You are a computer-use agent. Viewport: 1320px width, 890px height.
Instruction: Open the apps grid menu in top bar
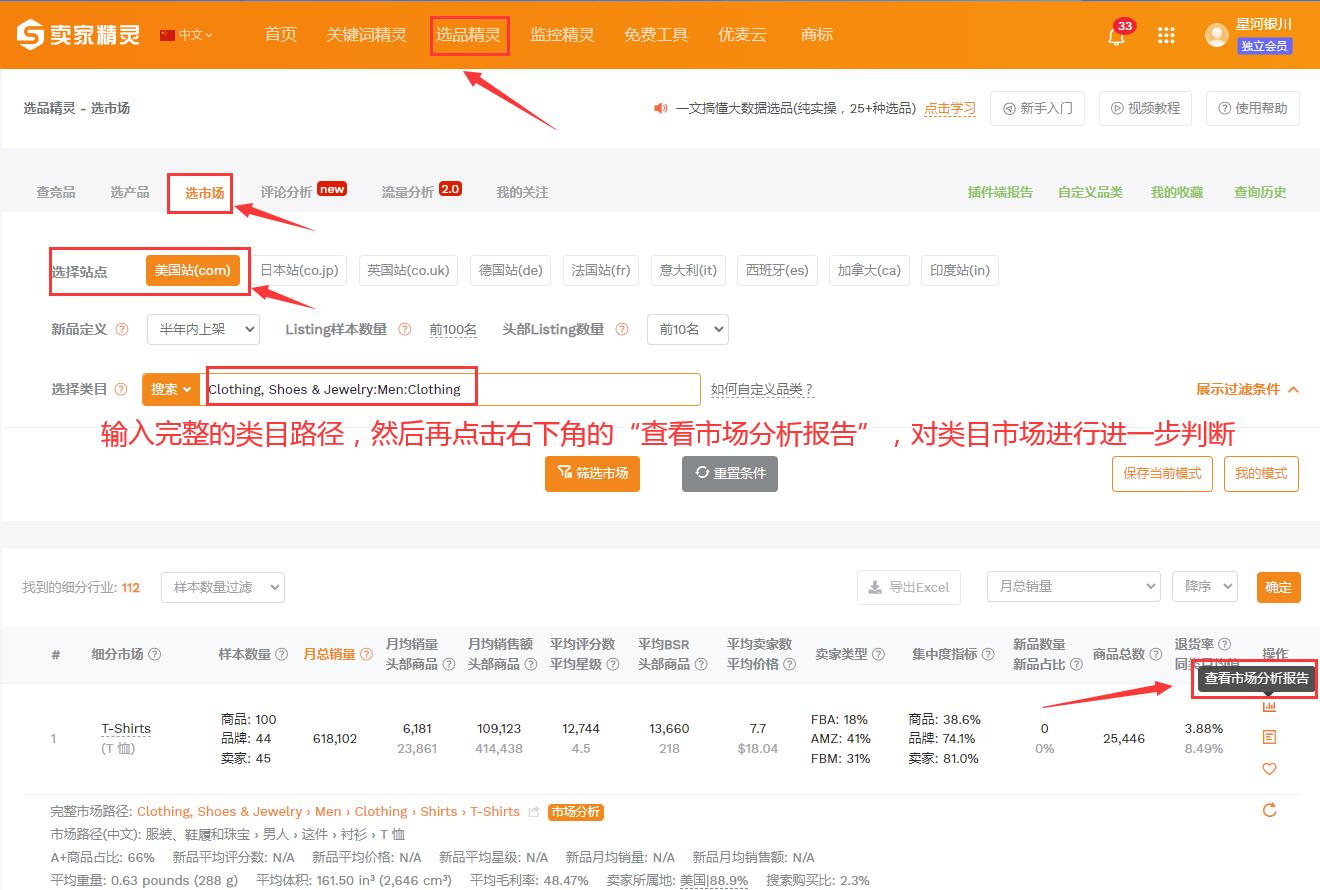(1166, 34)
